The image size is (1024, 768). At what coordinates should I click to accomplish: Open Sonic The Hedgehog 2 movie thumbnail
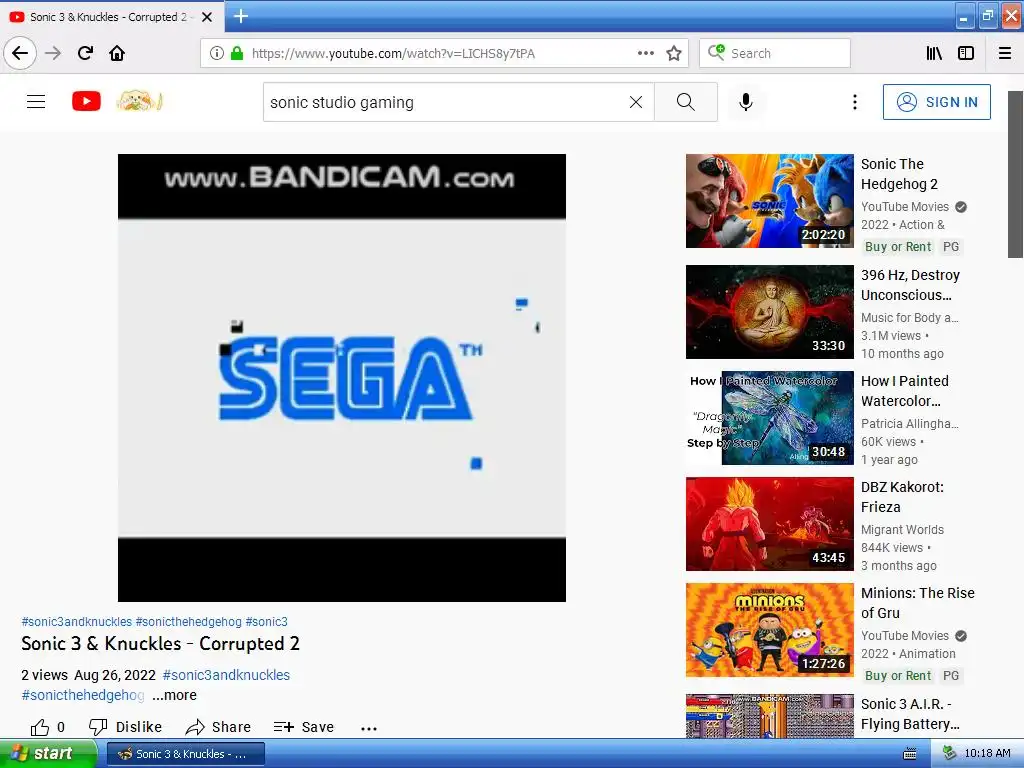(769, 201)
